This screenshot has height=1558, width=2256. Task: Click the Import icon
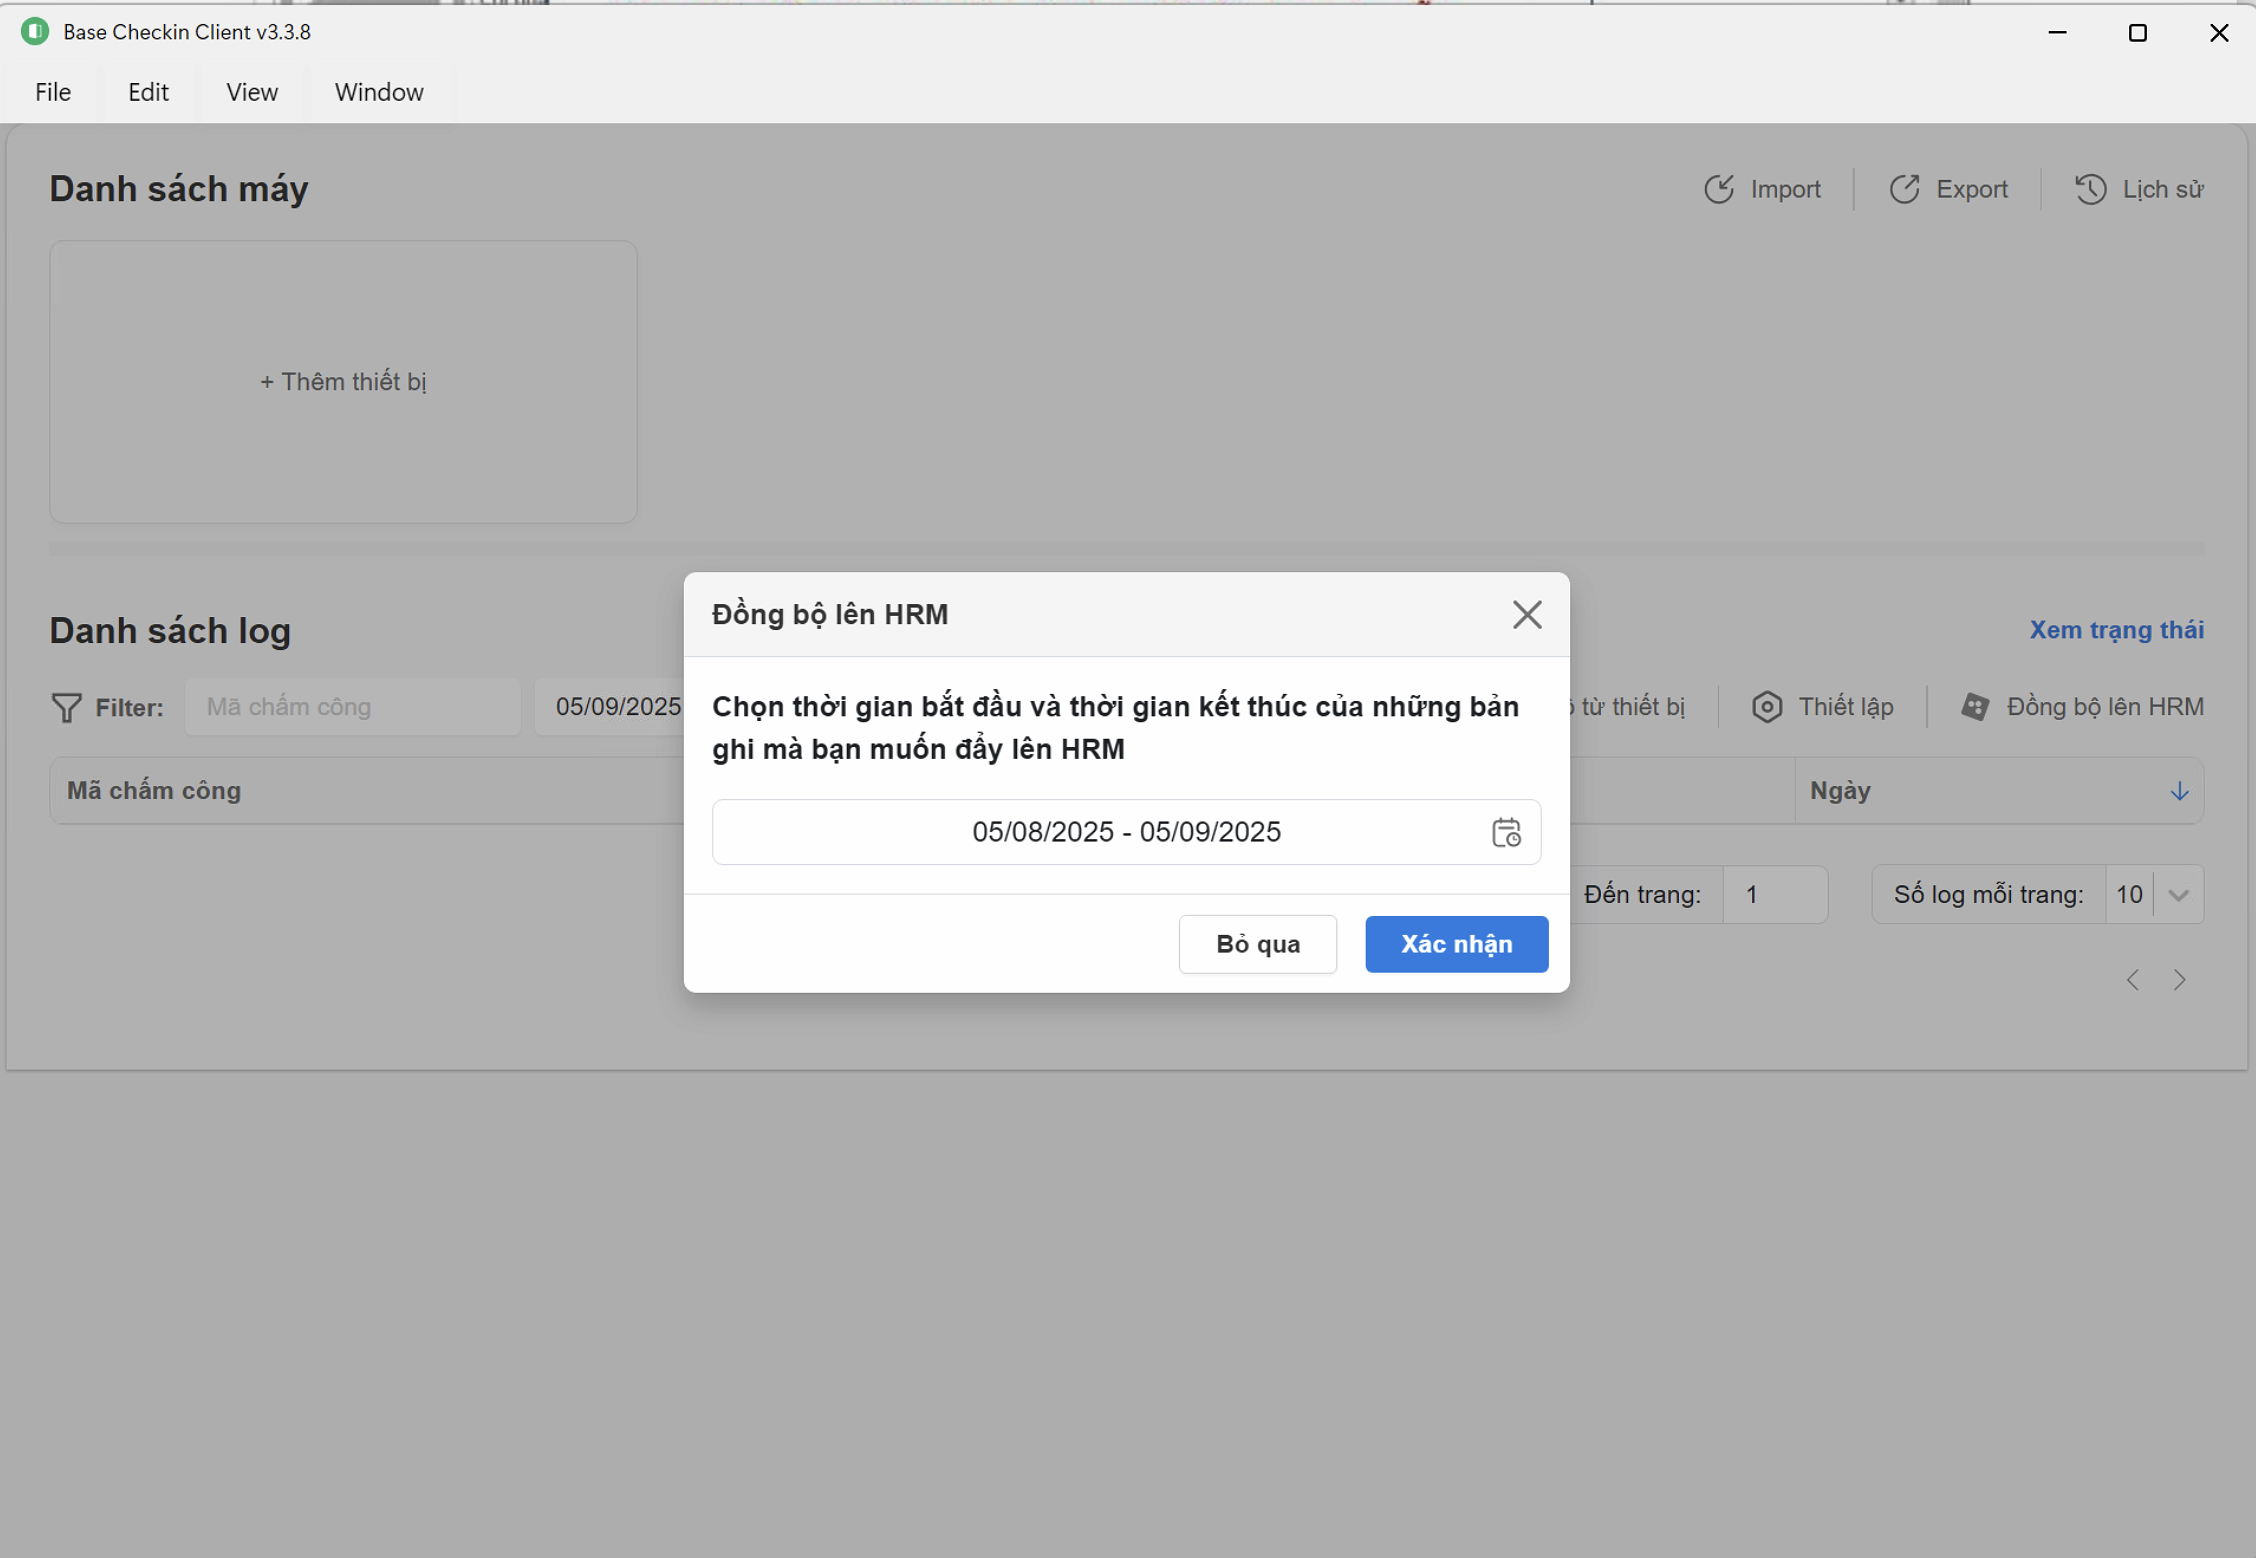coord(1718,189)
